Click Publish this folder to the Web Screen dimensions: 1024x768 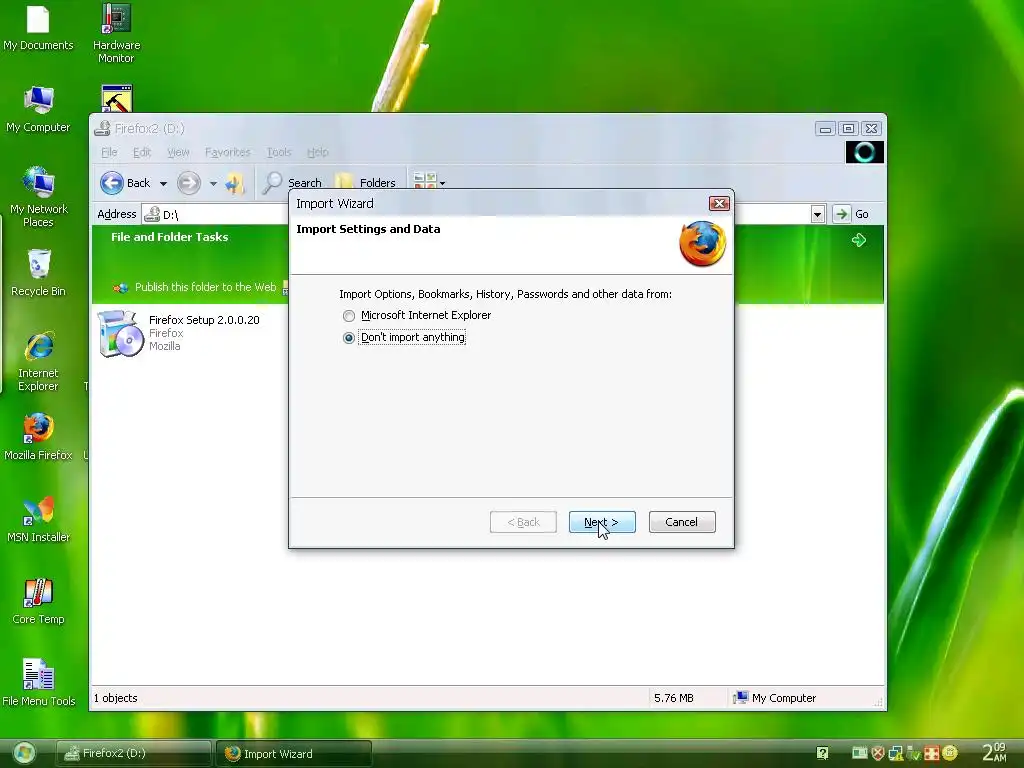tap(205, 287)
